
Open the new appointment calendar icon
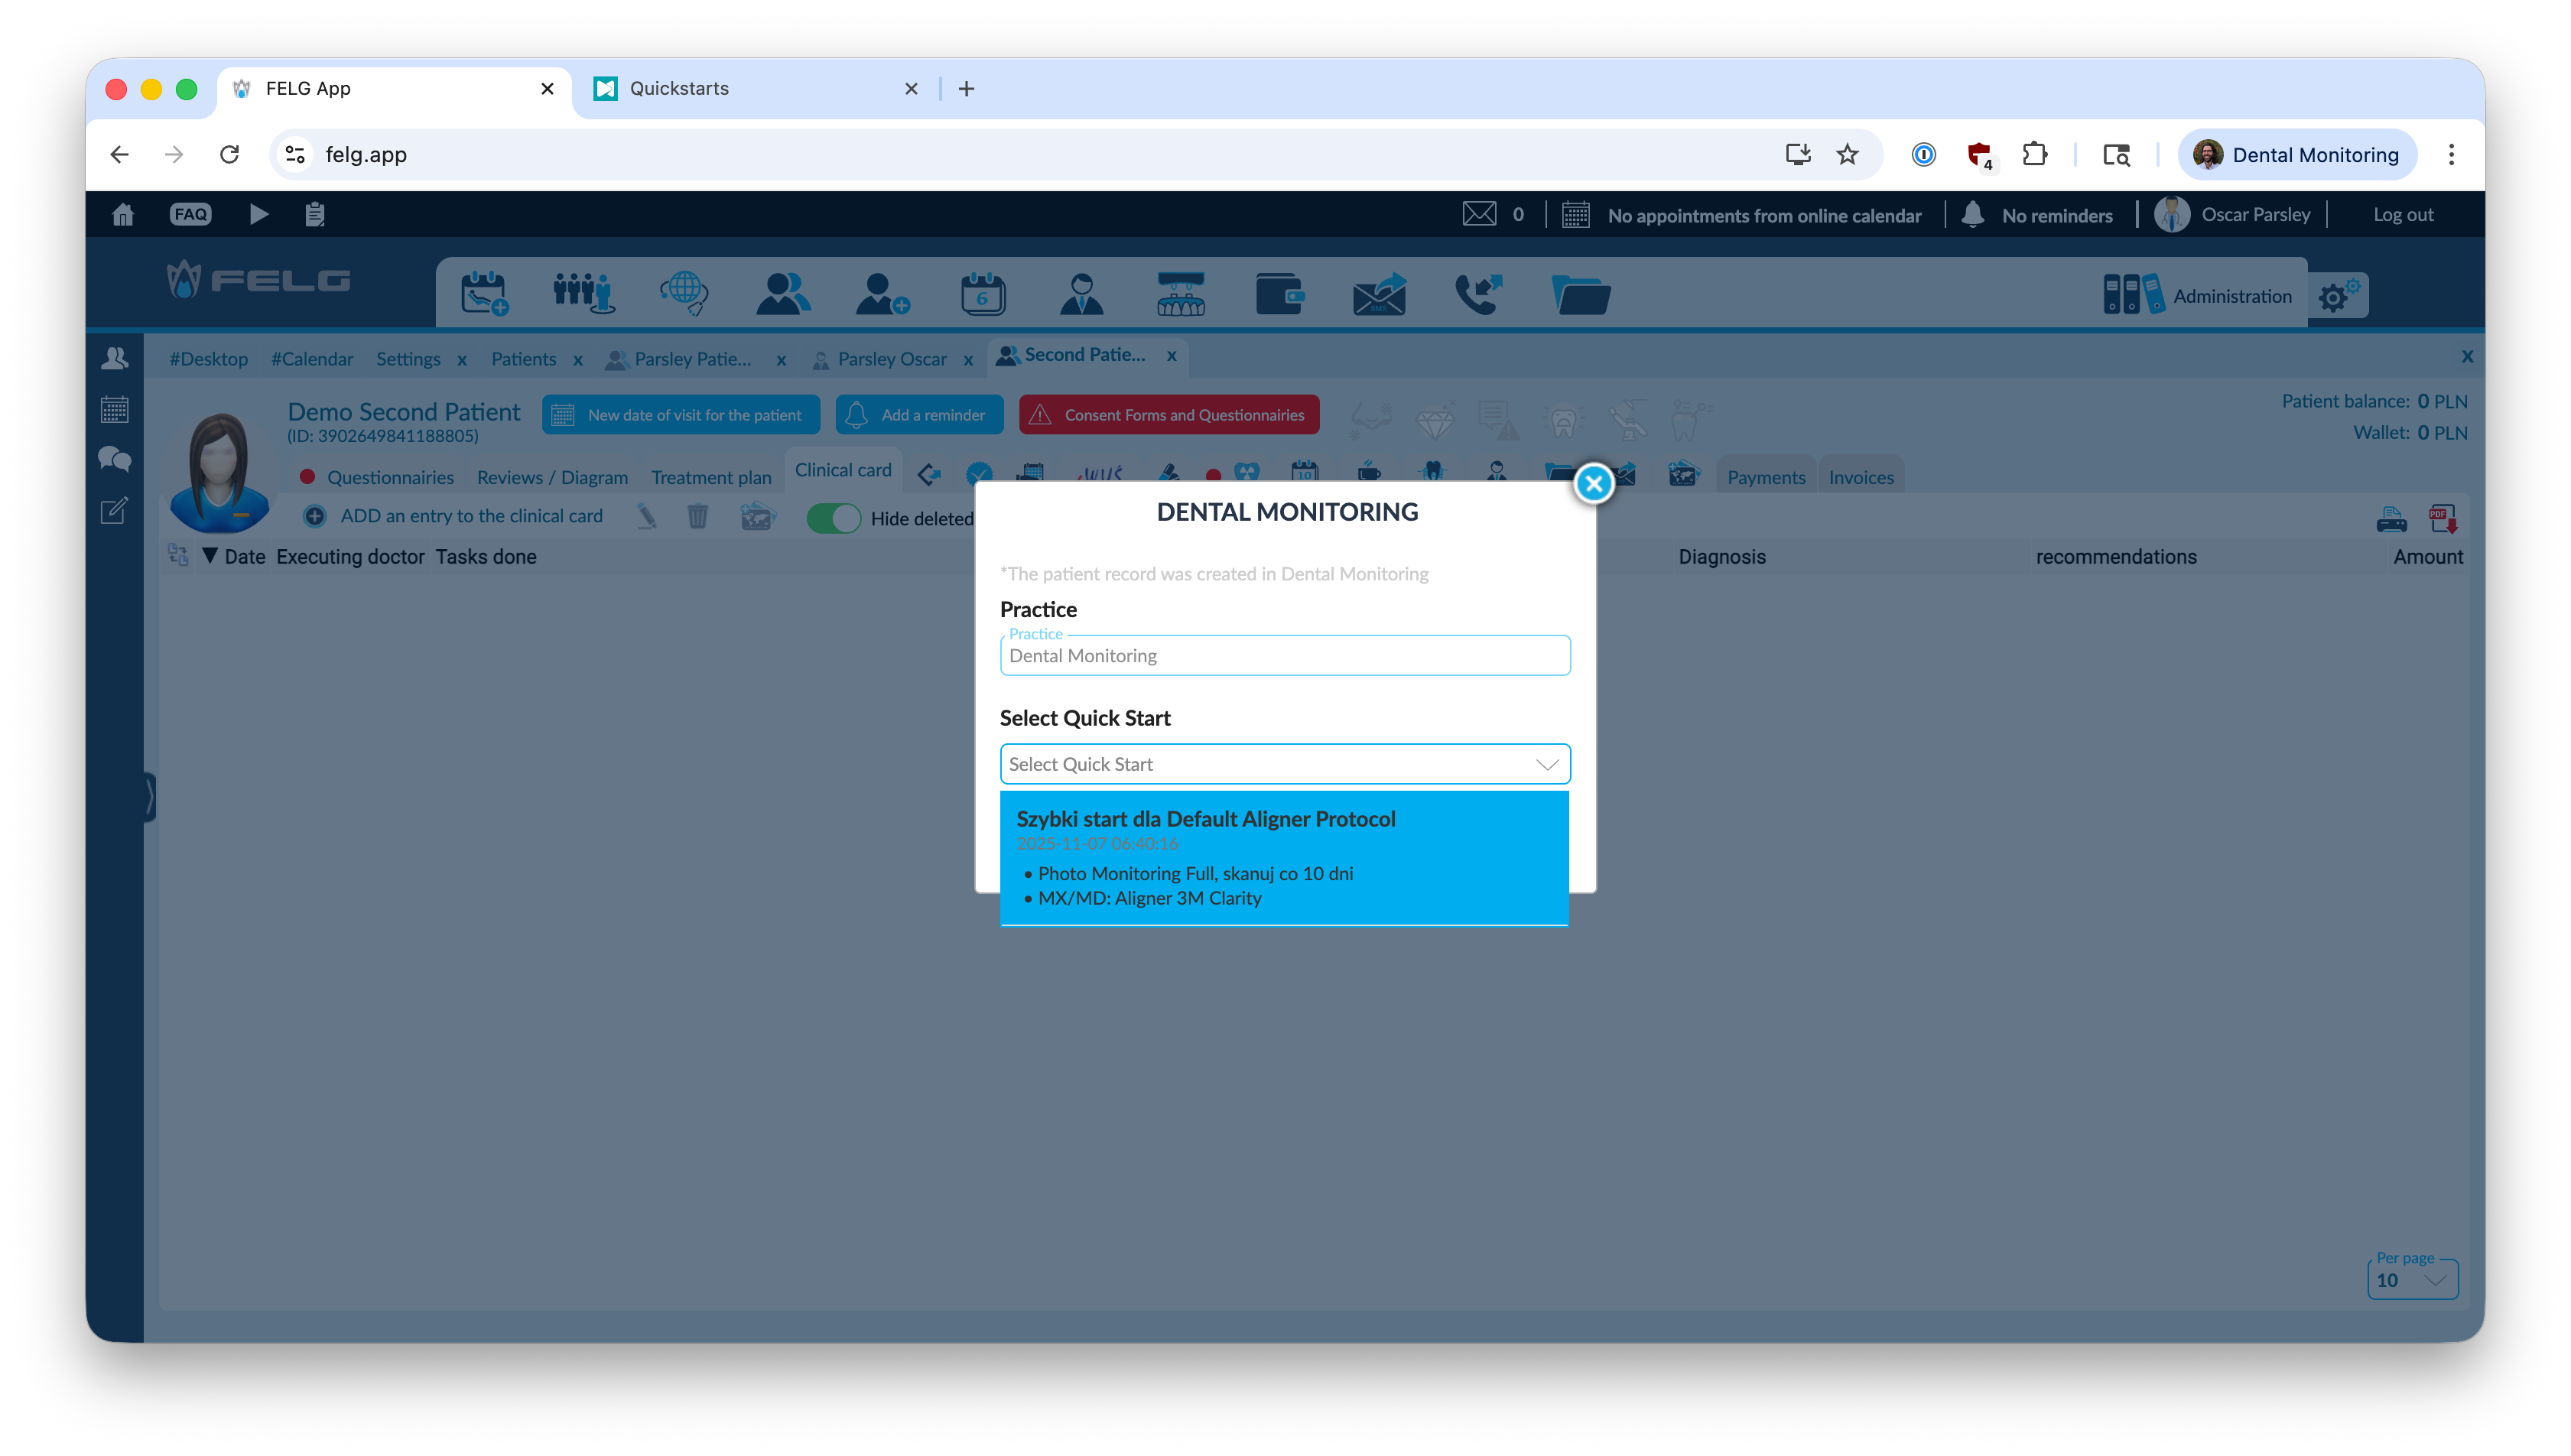(484, 294)
